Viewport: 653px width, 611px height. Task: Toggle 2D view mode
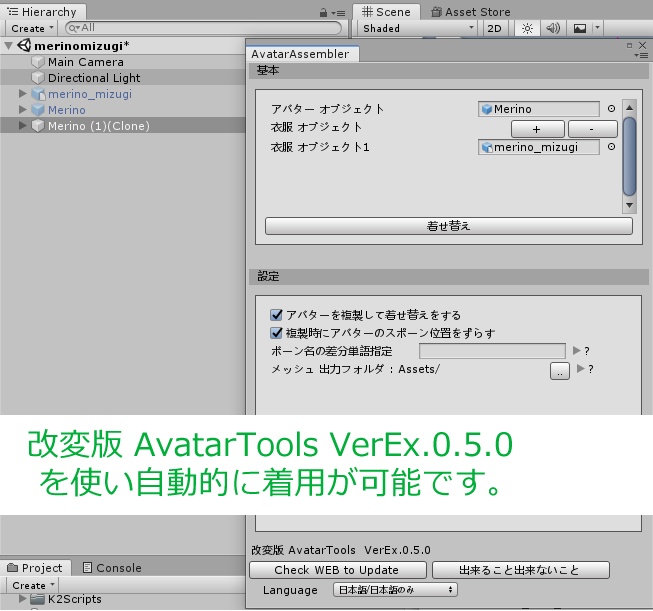pyautogui.click(x=494, y=28)
